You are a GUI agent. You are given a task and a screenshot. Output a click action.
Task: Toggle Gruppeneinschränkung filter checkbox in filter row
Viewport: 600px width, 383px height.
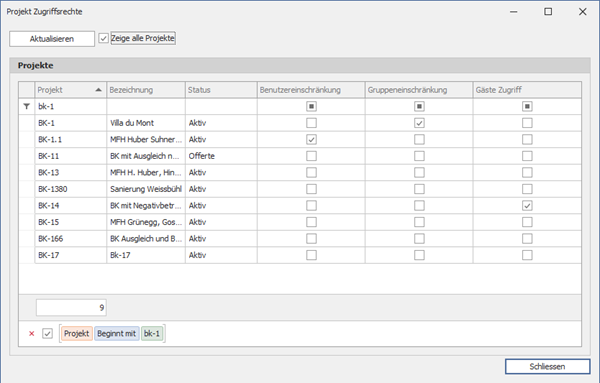pyautogui.click(x=419, y=106)
